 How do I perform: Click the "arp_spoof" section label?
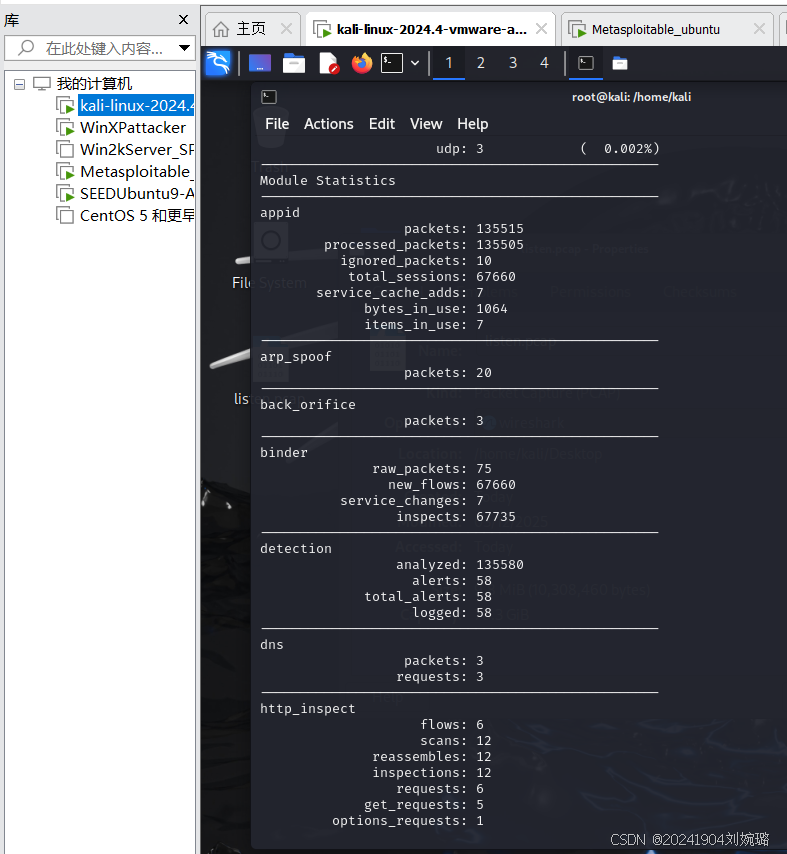pos(295,357)
